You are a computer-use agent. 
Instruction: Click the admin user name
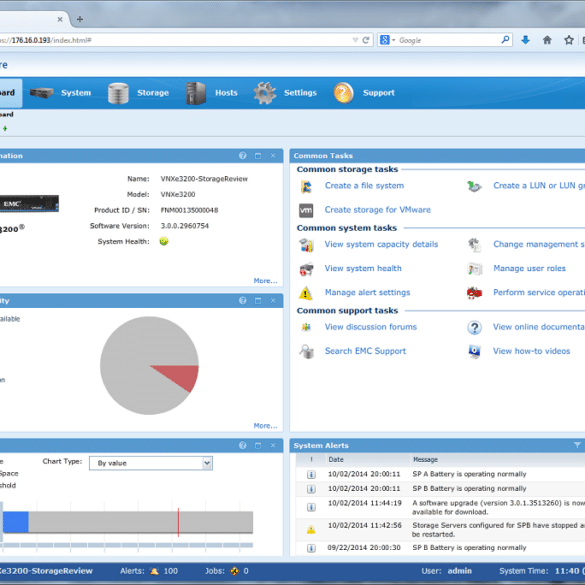tap(459, 571)
